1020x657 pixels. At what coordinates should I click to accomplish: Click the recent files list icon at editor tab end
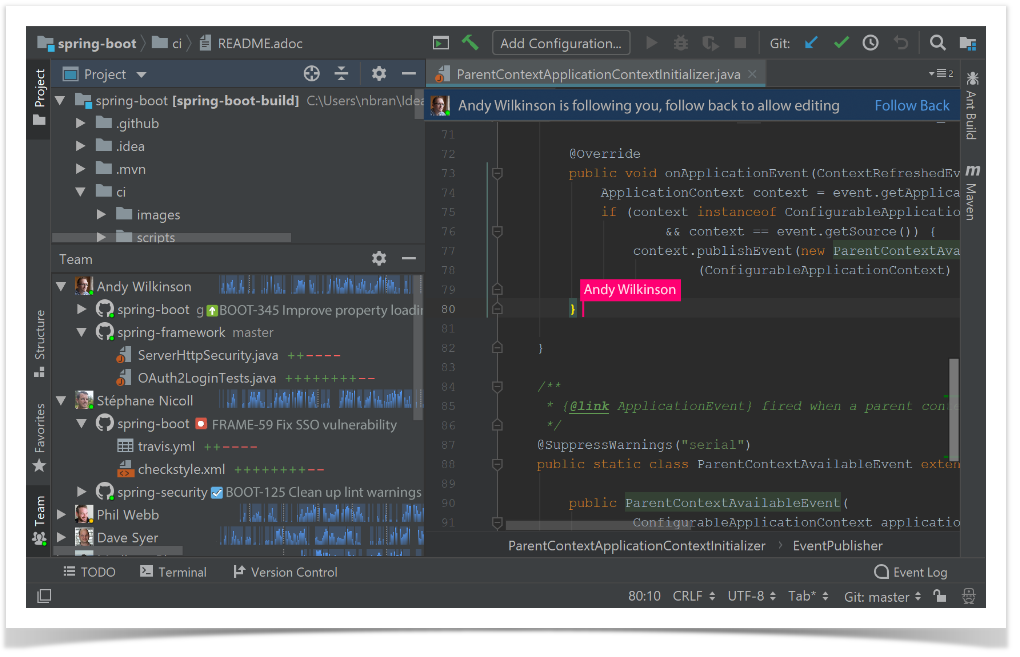click(941, 74)
